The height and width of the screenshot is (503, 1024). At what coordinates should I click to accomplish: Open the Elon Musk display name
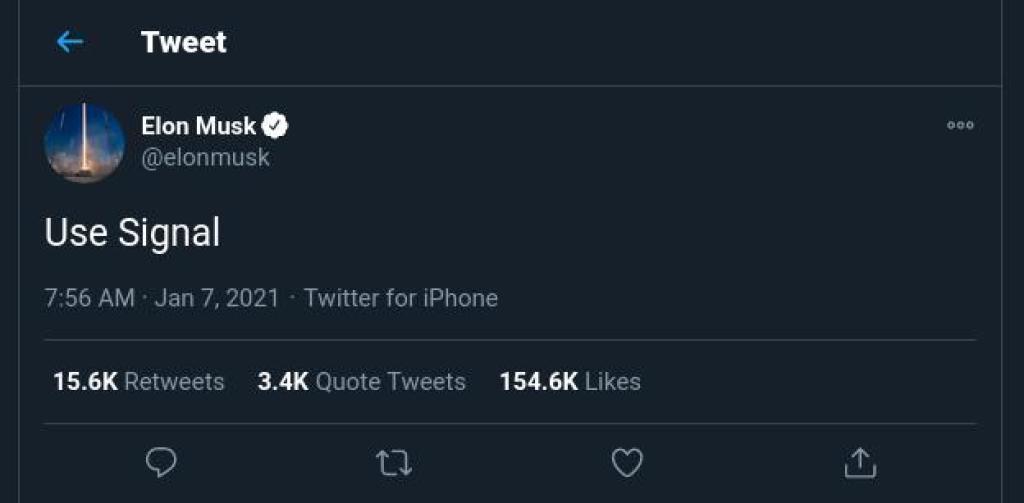pyautogui.click(x=199, y=126)
